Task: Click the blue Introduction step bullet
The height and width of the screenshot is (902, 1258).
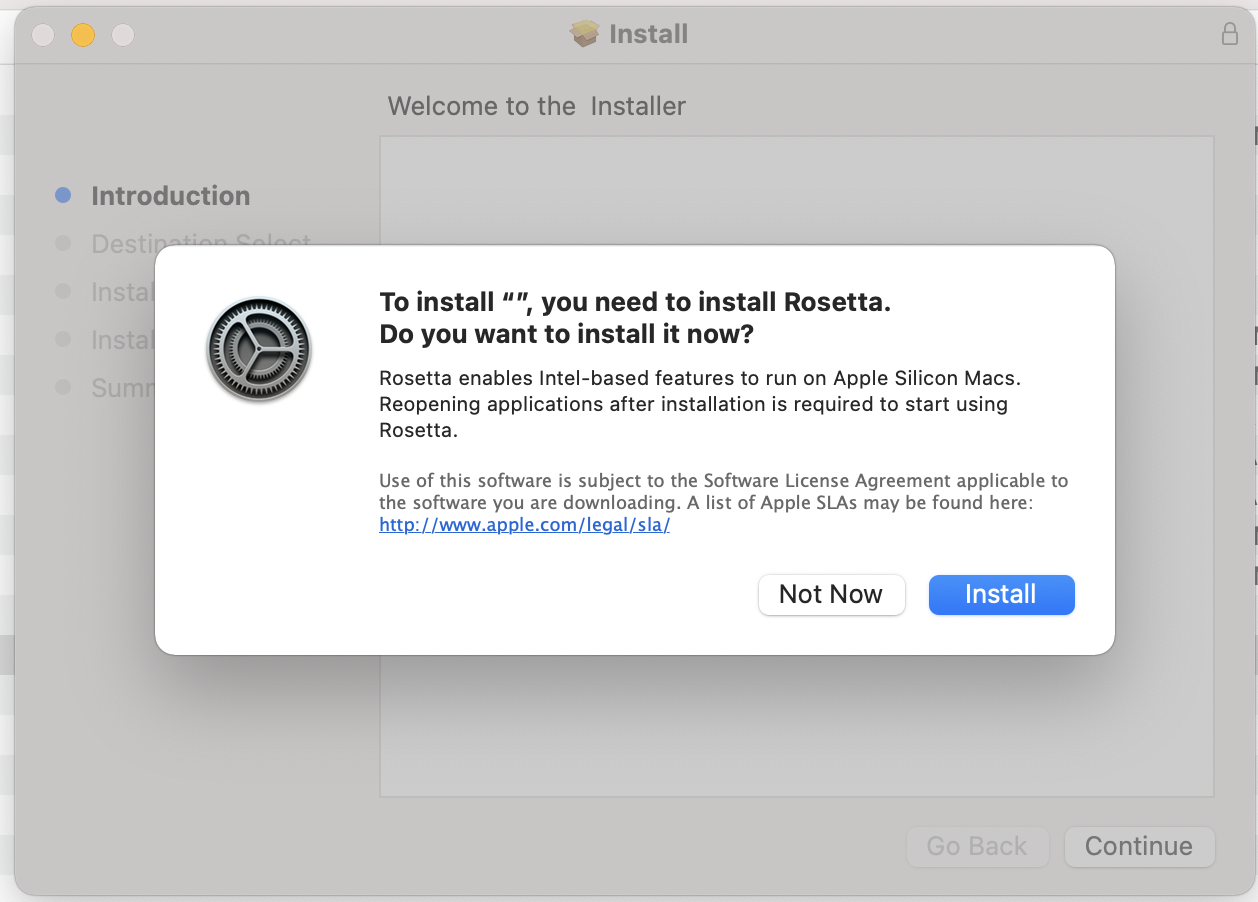Action: pyautogui.click(x=62, y=195)
